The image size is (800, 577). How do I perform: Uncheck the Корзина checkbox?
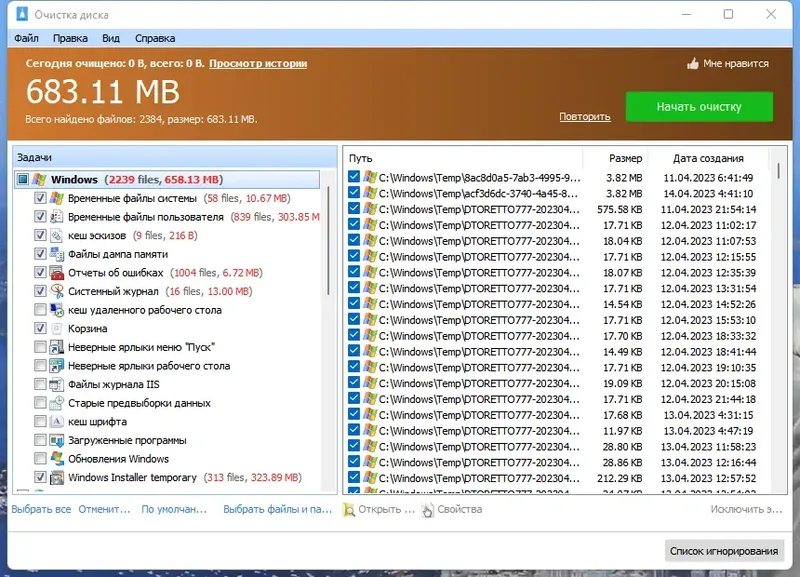pyautogui.click(x=40, y=329)
